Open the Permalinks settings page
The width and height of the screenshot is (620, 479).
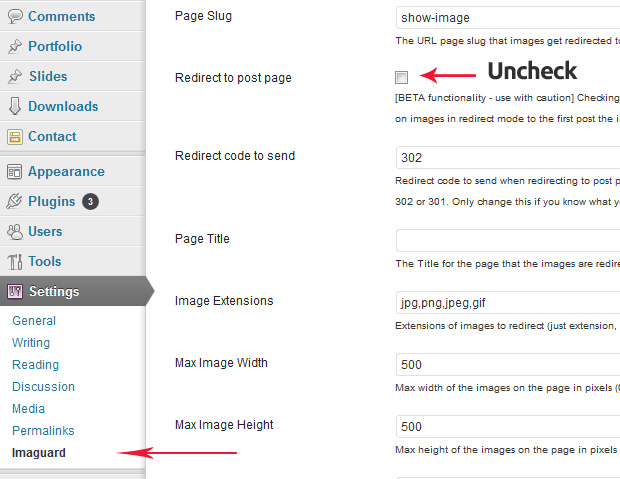pos(43,430)
